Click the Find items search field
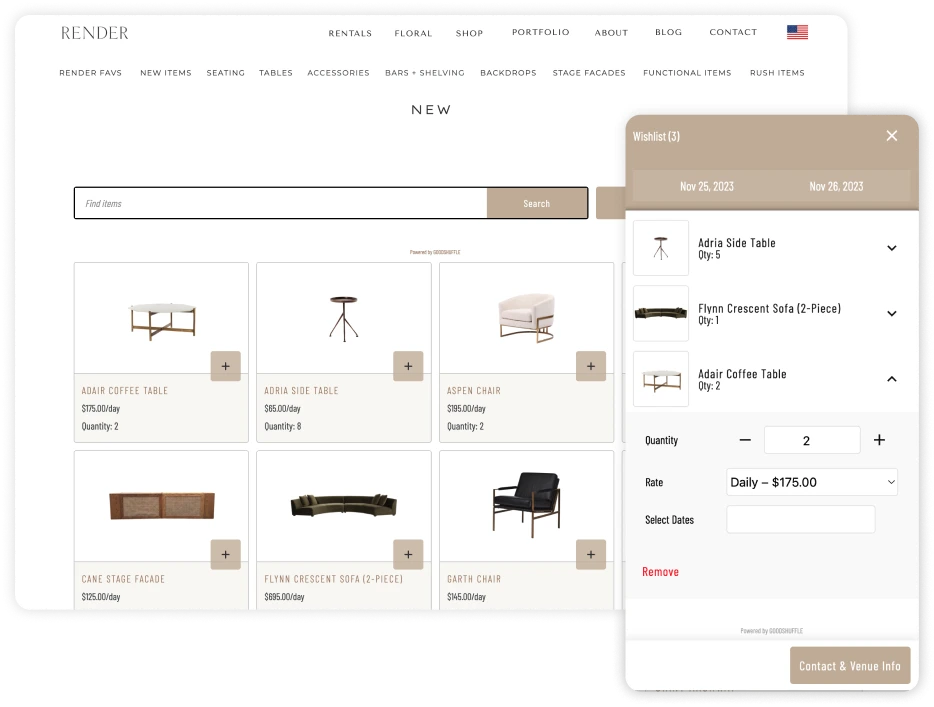This screenshot has width=934, height=707. [280, 203]
